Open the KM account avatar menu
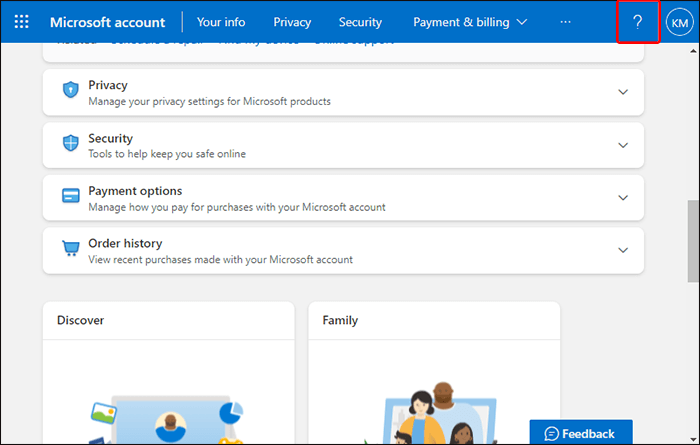 point(679,22)
